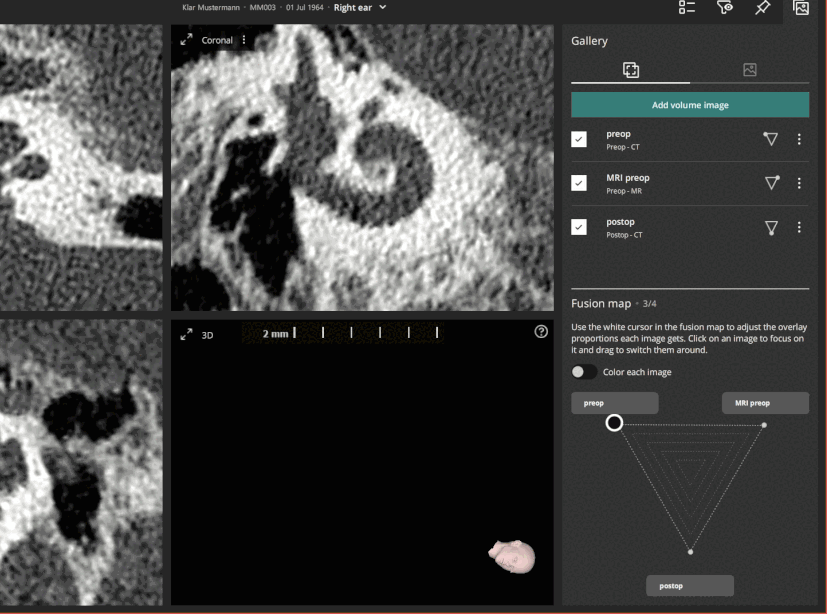The width and height of the screenshot is (827, 614).
Task: Open more options for preop volume
Action: [799, 139]
